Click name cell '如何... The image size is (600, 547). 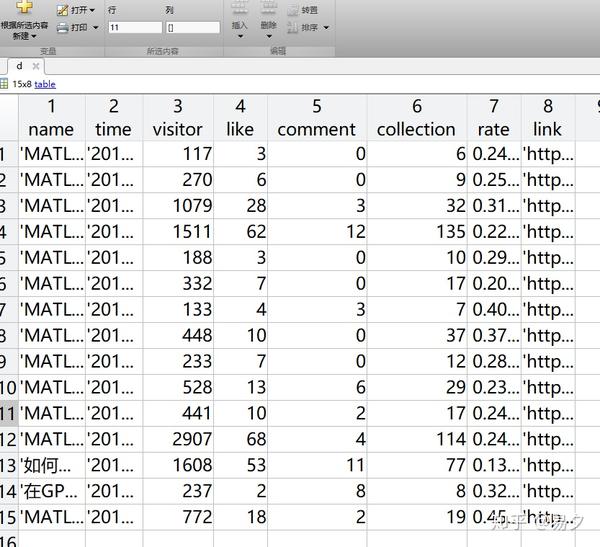(52, 465)
